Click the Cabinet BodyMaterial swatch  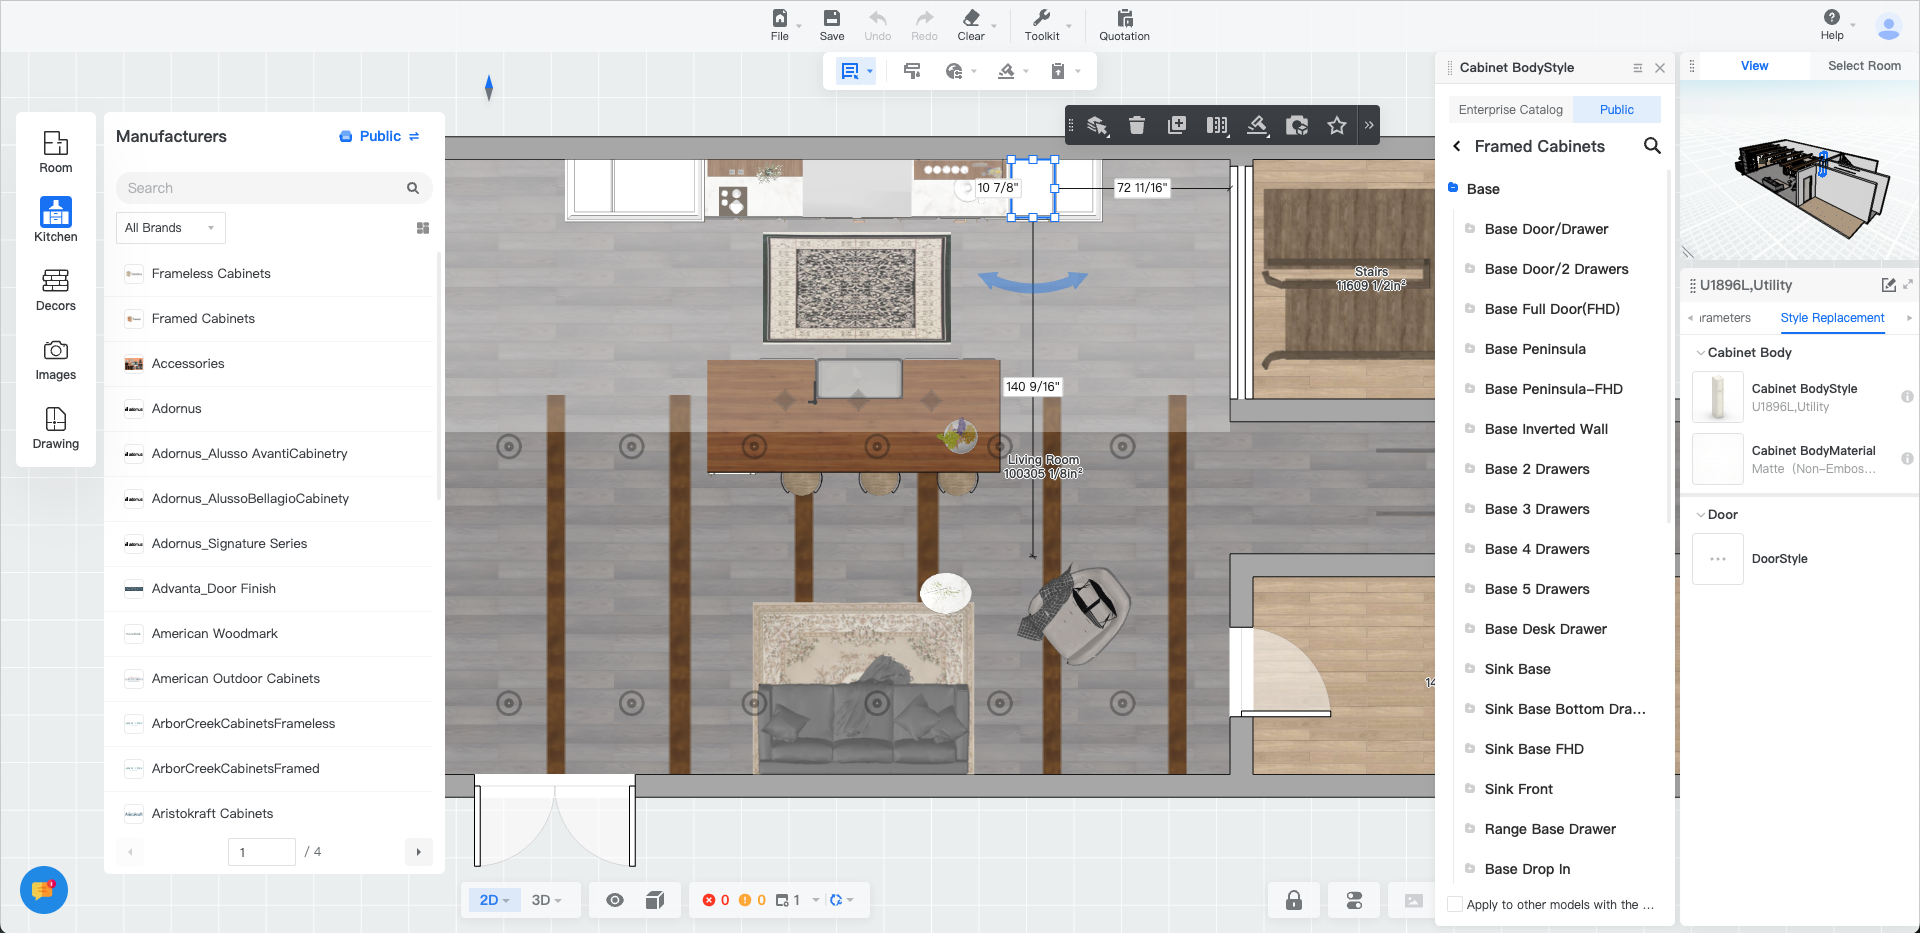pos(1717,459)
